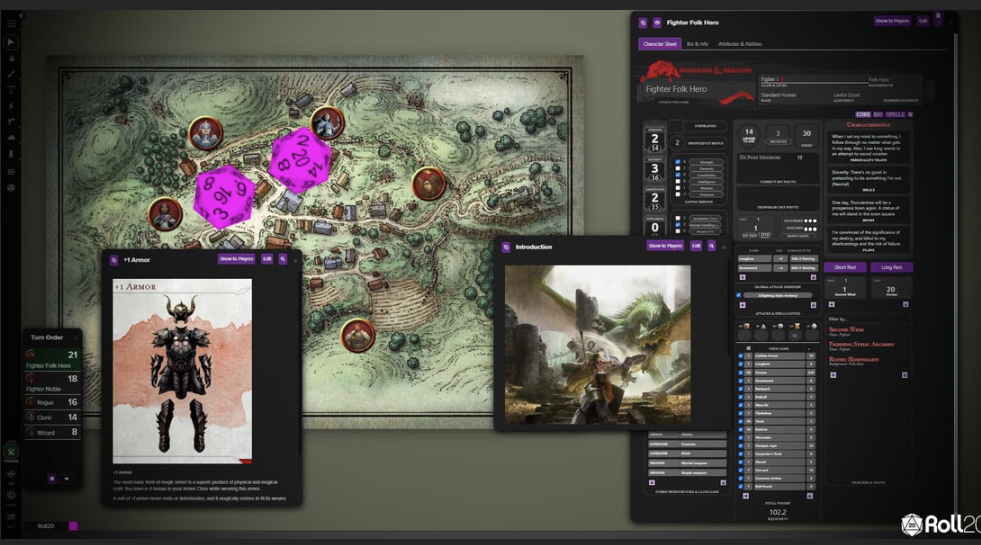Click the magnifier icon in the +1 Armor window
Viewport: 981px width, 545px height.
(283, 258)
